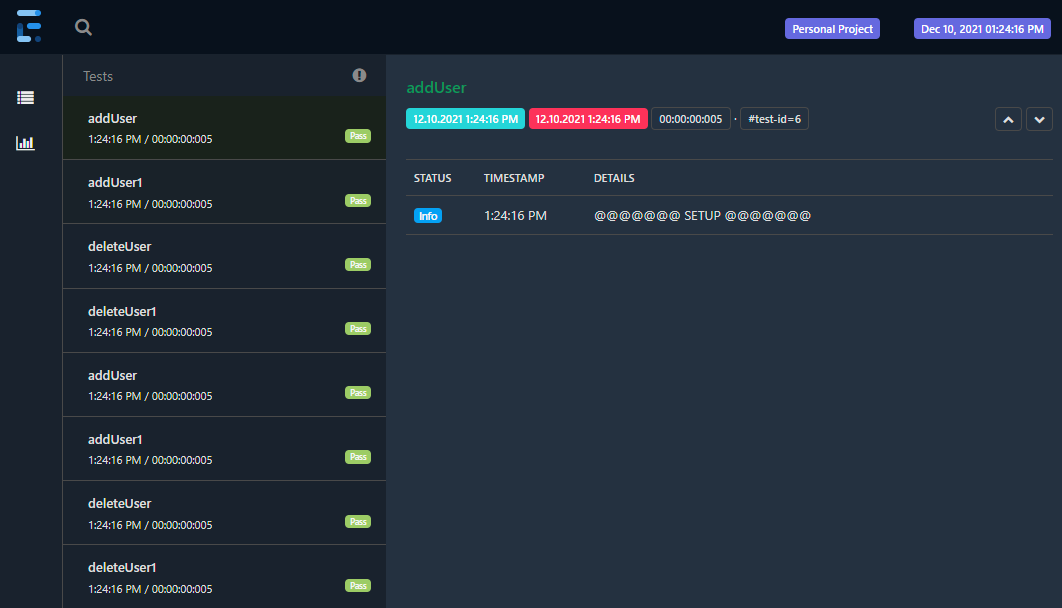Click the green addUser title in details
This screenshot has height=608, width=1062.
pyautogui.click(x=436, y=87)
